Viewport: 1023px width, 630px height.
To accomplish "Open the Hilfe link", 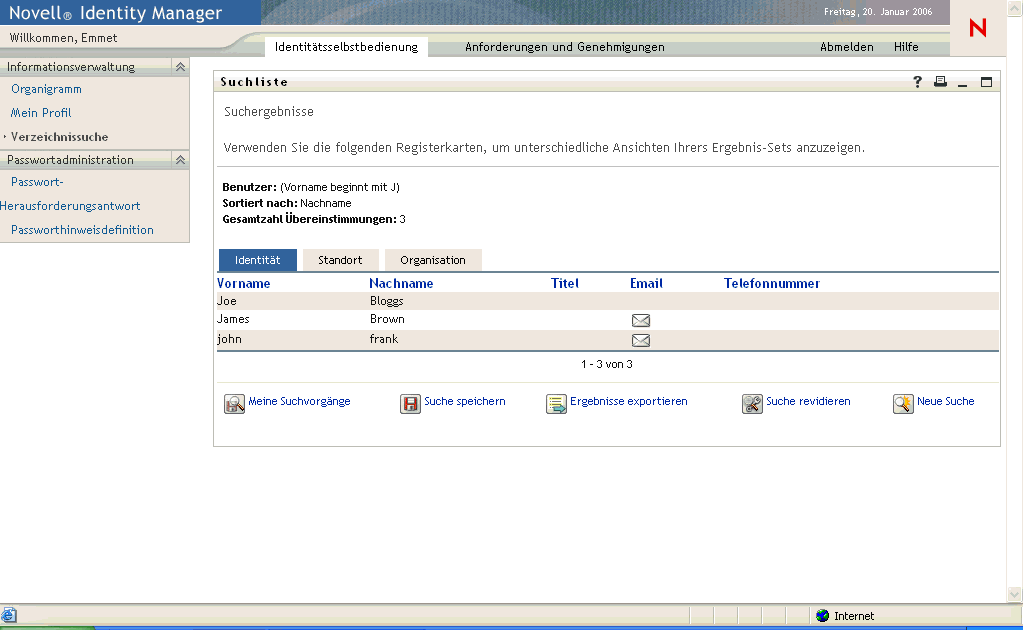I will (906, 47).
